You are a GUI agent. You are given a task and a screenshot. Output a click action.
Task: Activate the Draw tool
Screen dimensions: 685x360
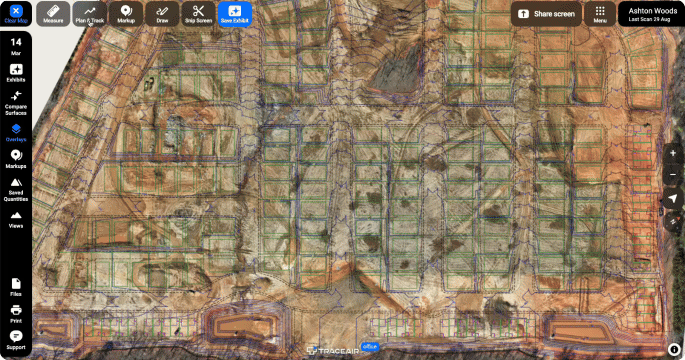[x=162, y=14]
